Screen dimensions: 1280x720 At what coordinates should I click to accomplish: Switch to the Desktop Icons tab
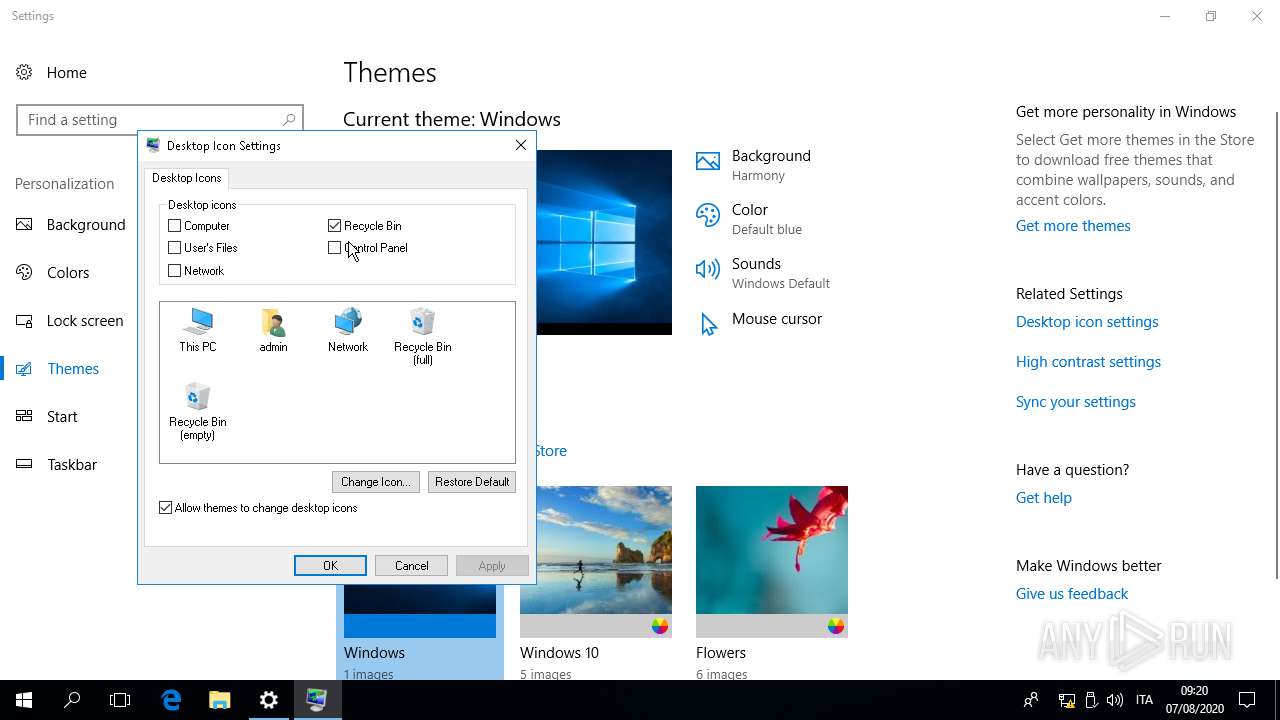coord(187,178)
